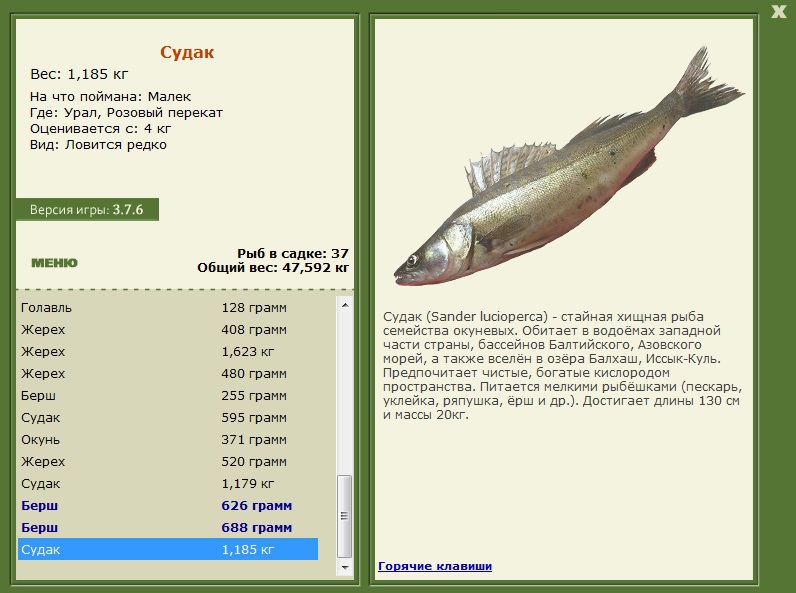Screen dimensions: 796x593
Task: Click the Вид: Ловится редко line
Action: 98,145
